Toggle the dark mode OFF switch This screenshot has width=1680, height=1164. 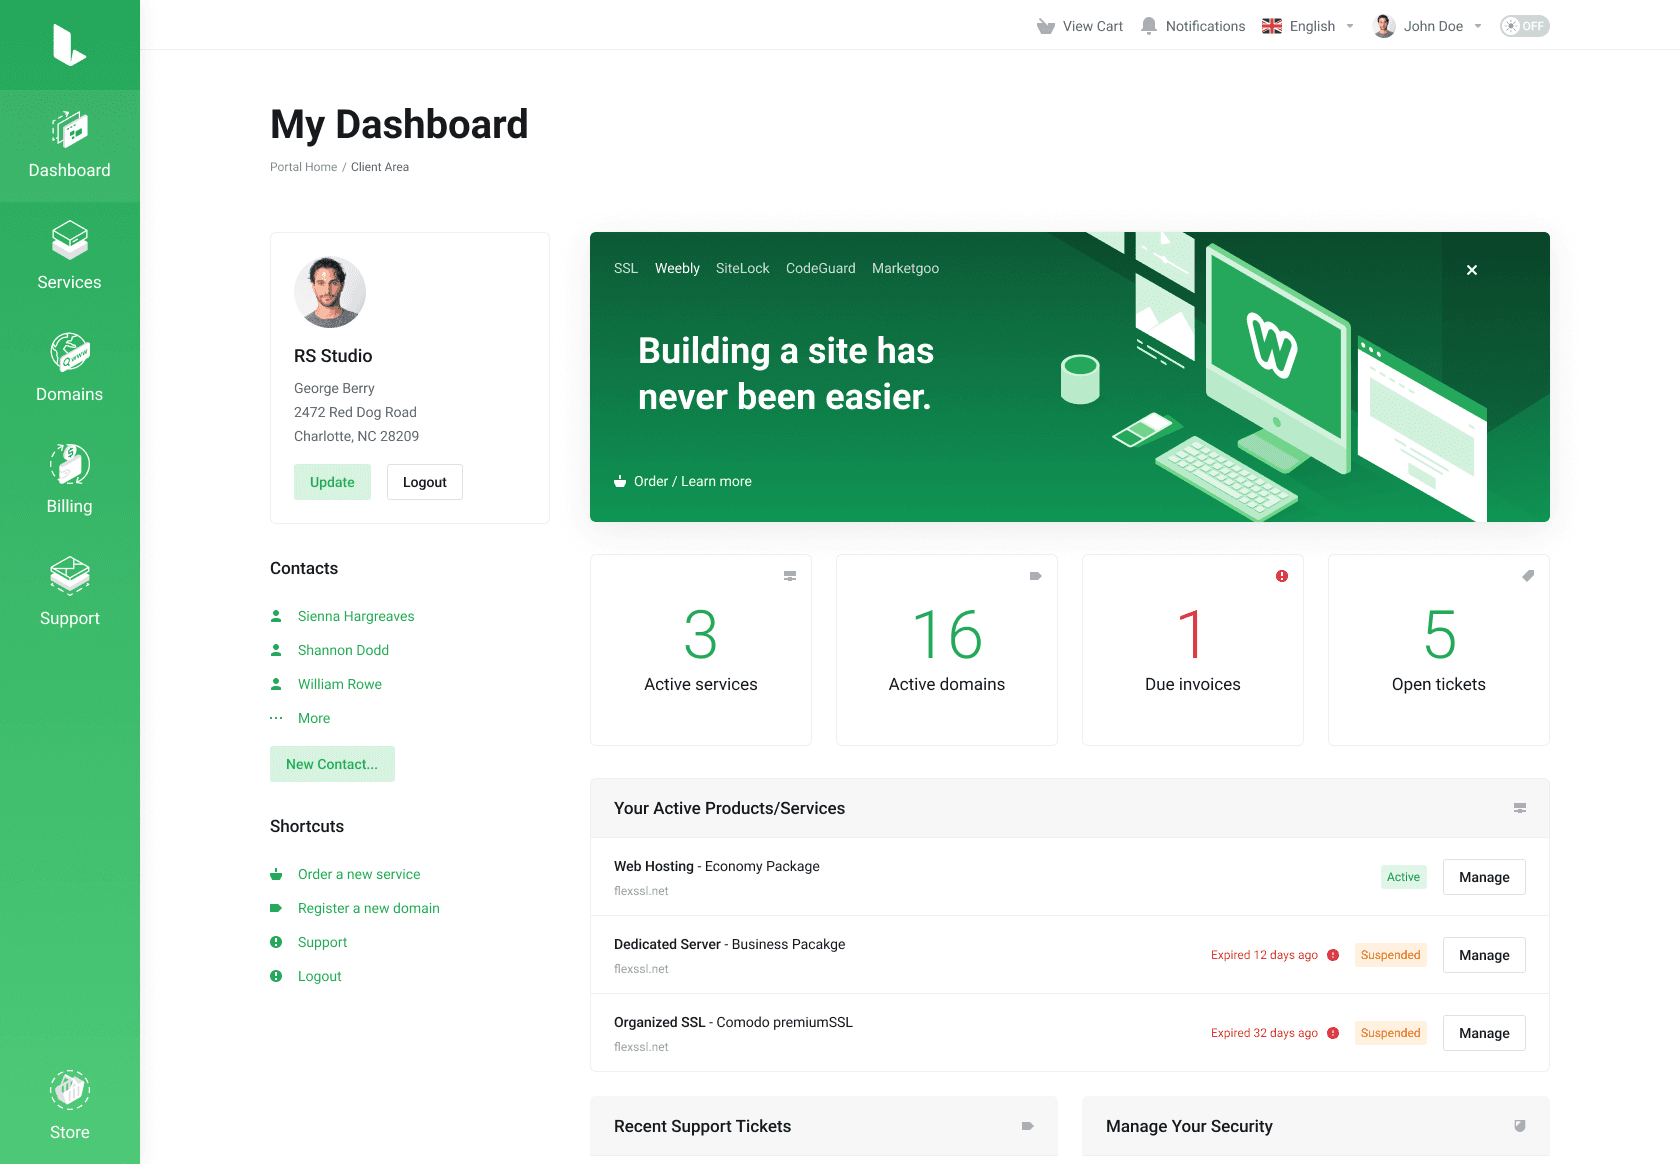coord(1524,25)
